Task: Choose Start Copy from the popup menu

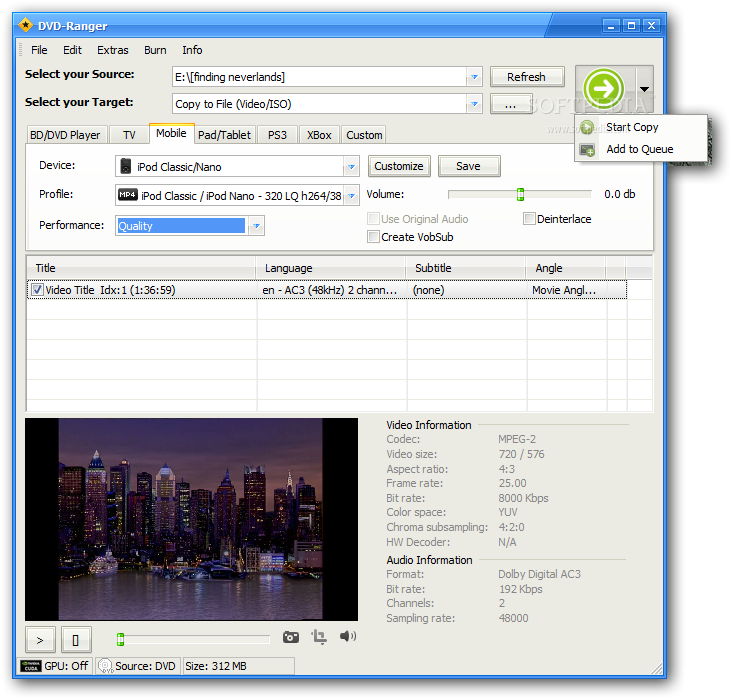Action: tap(632, 127)
